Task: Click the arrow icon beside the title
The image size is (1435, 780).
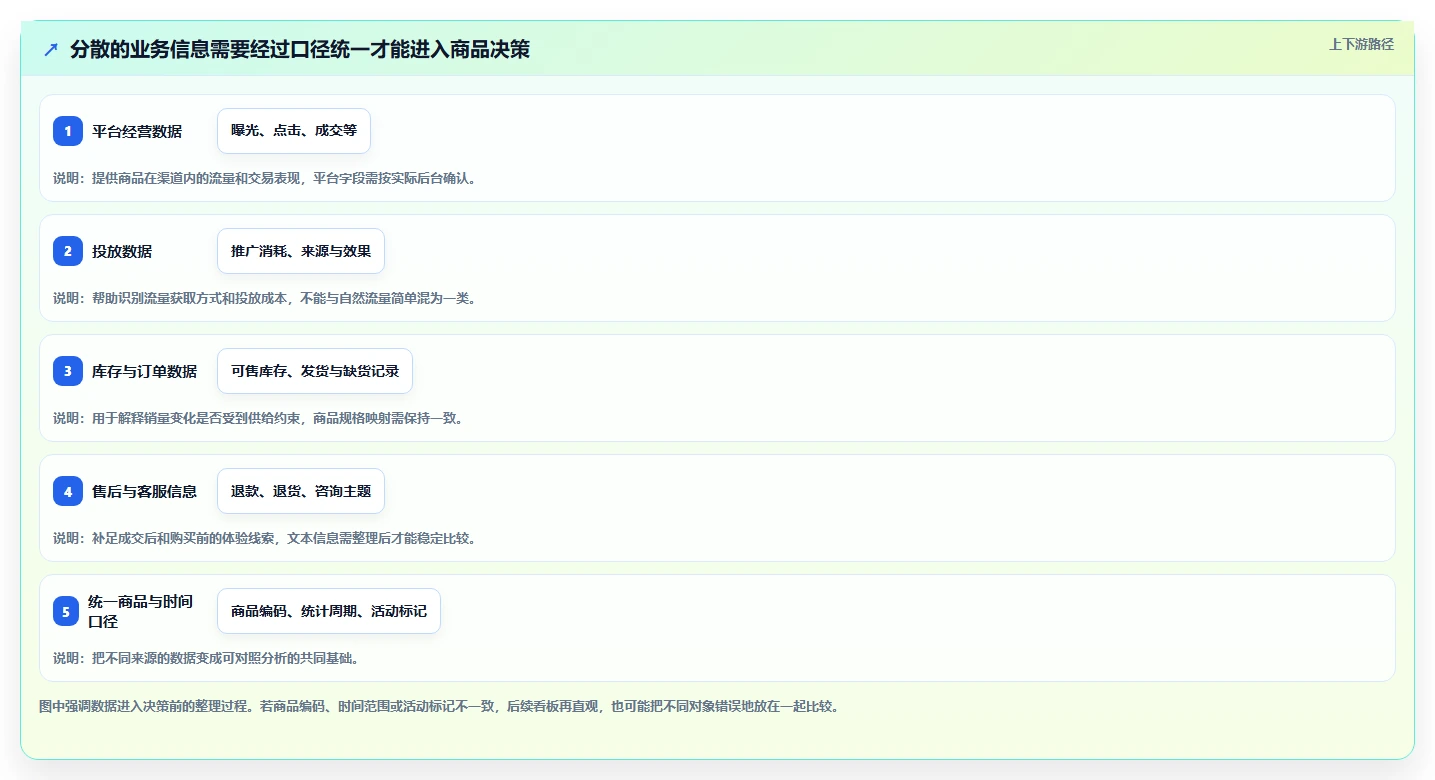Action: [51, 49]
